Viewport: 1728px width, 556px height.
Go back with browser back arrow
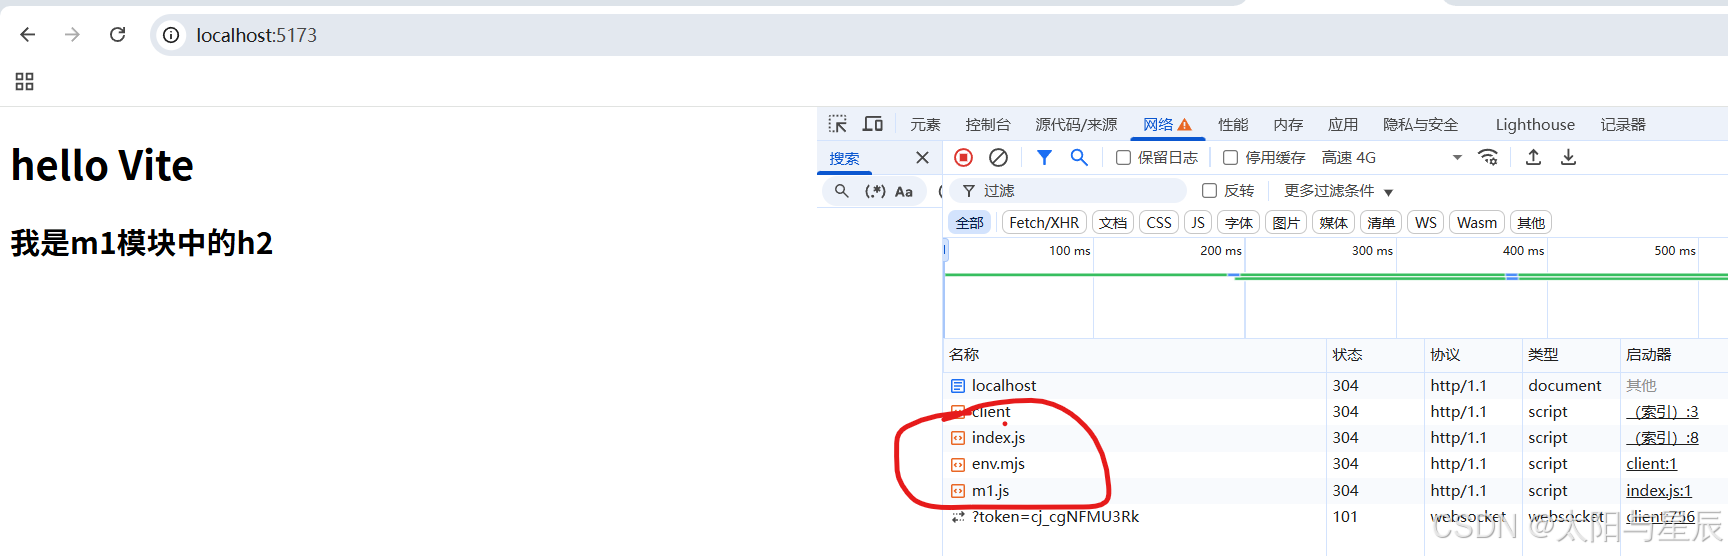tap(28, 35)
